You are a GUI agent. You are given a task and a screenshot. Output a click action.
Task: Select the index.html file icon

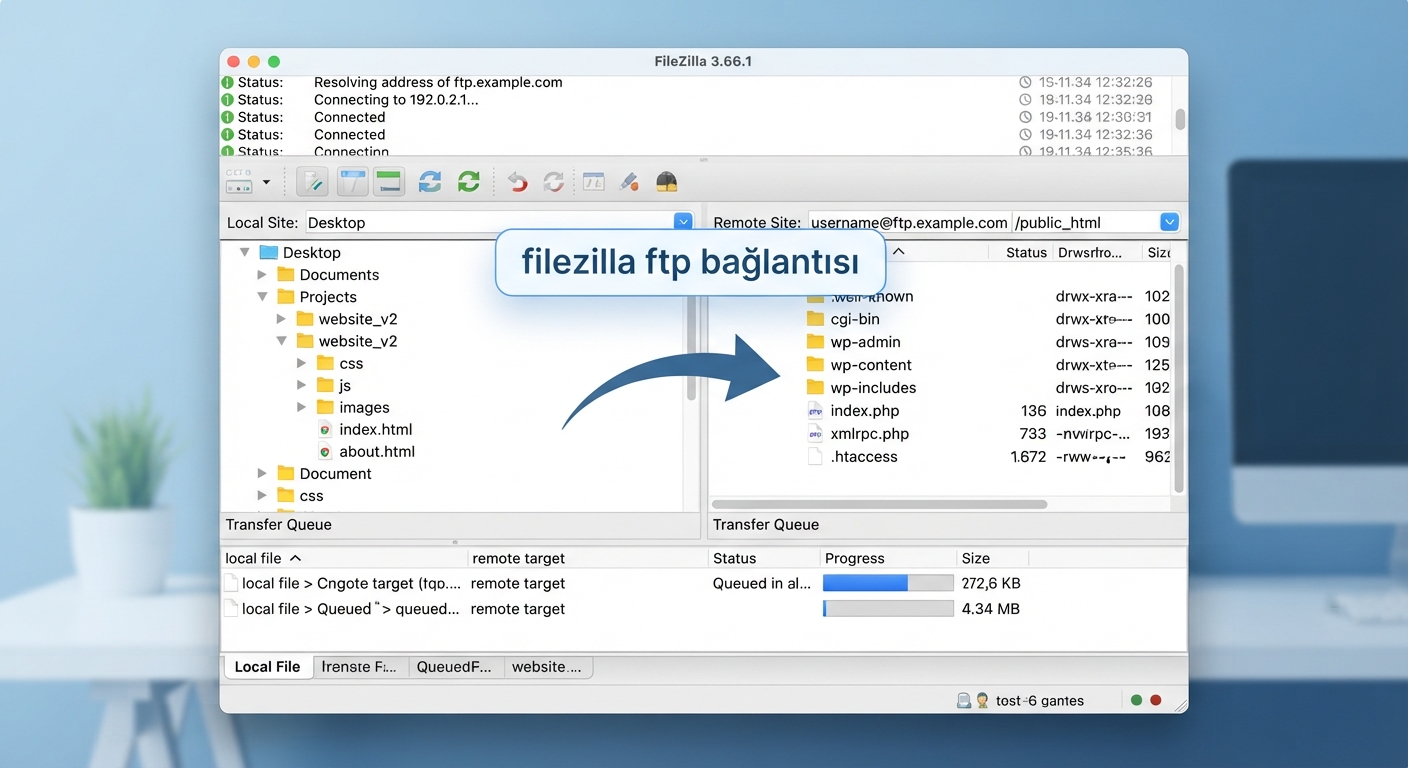(x=325, y=429)
